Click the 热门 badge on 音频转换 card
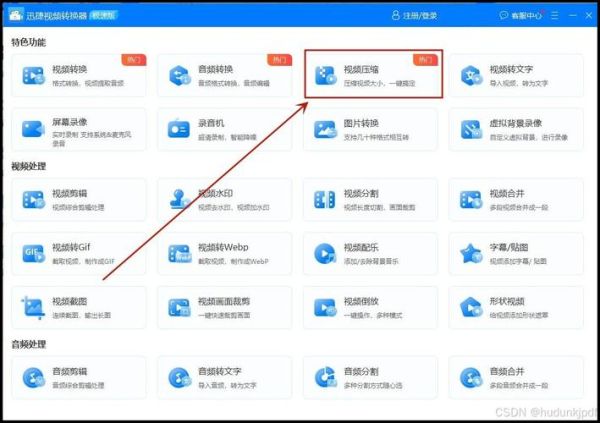 (x=279, y=60)
